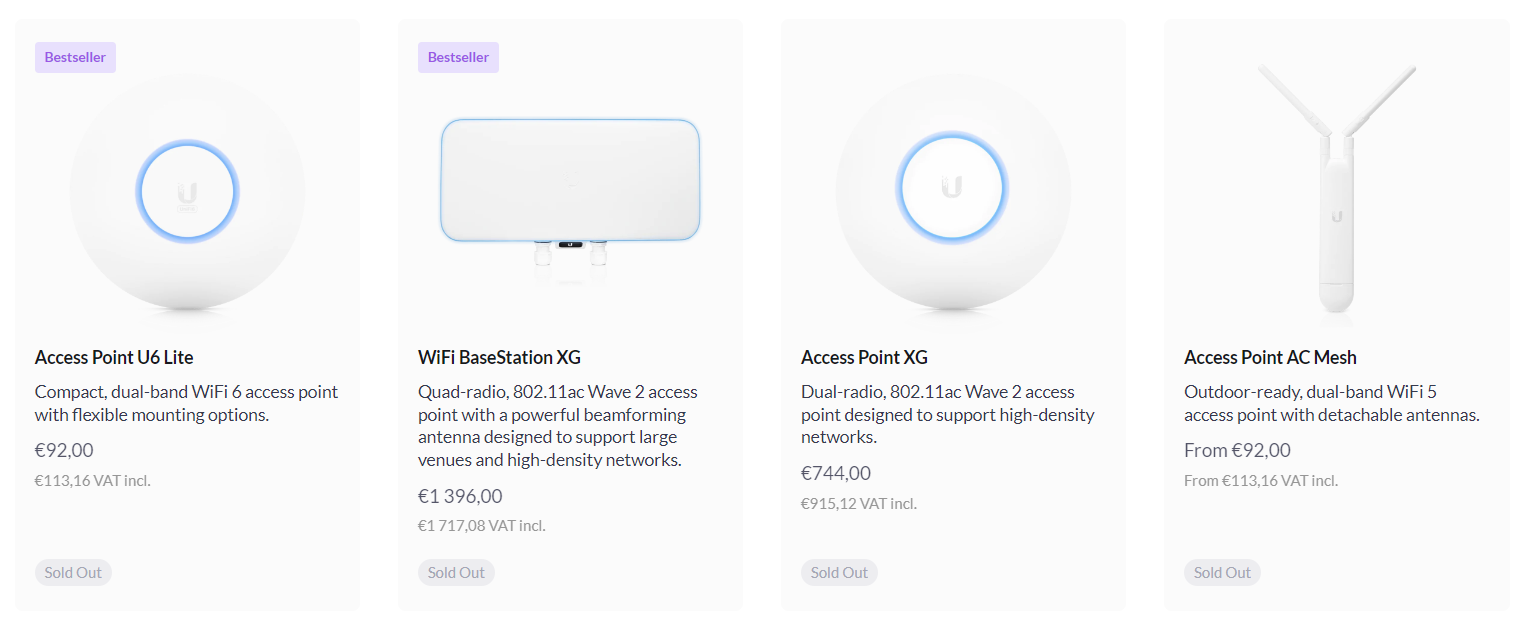Click Sold Out under WiFi BaseStation XG
This screenshot has height=628, width=1530.
pos(456,572)
